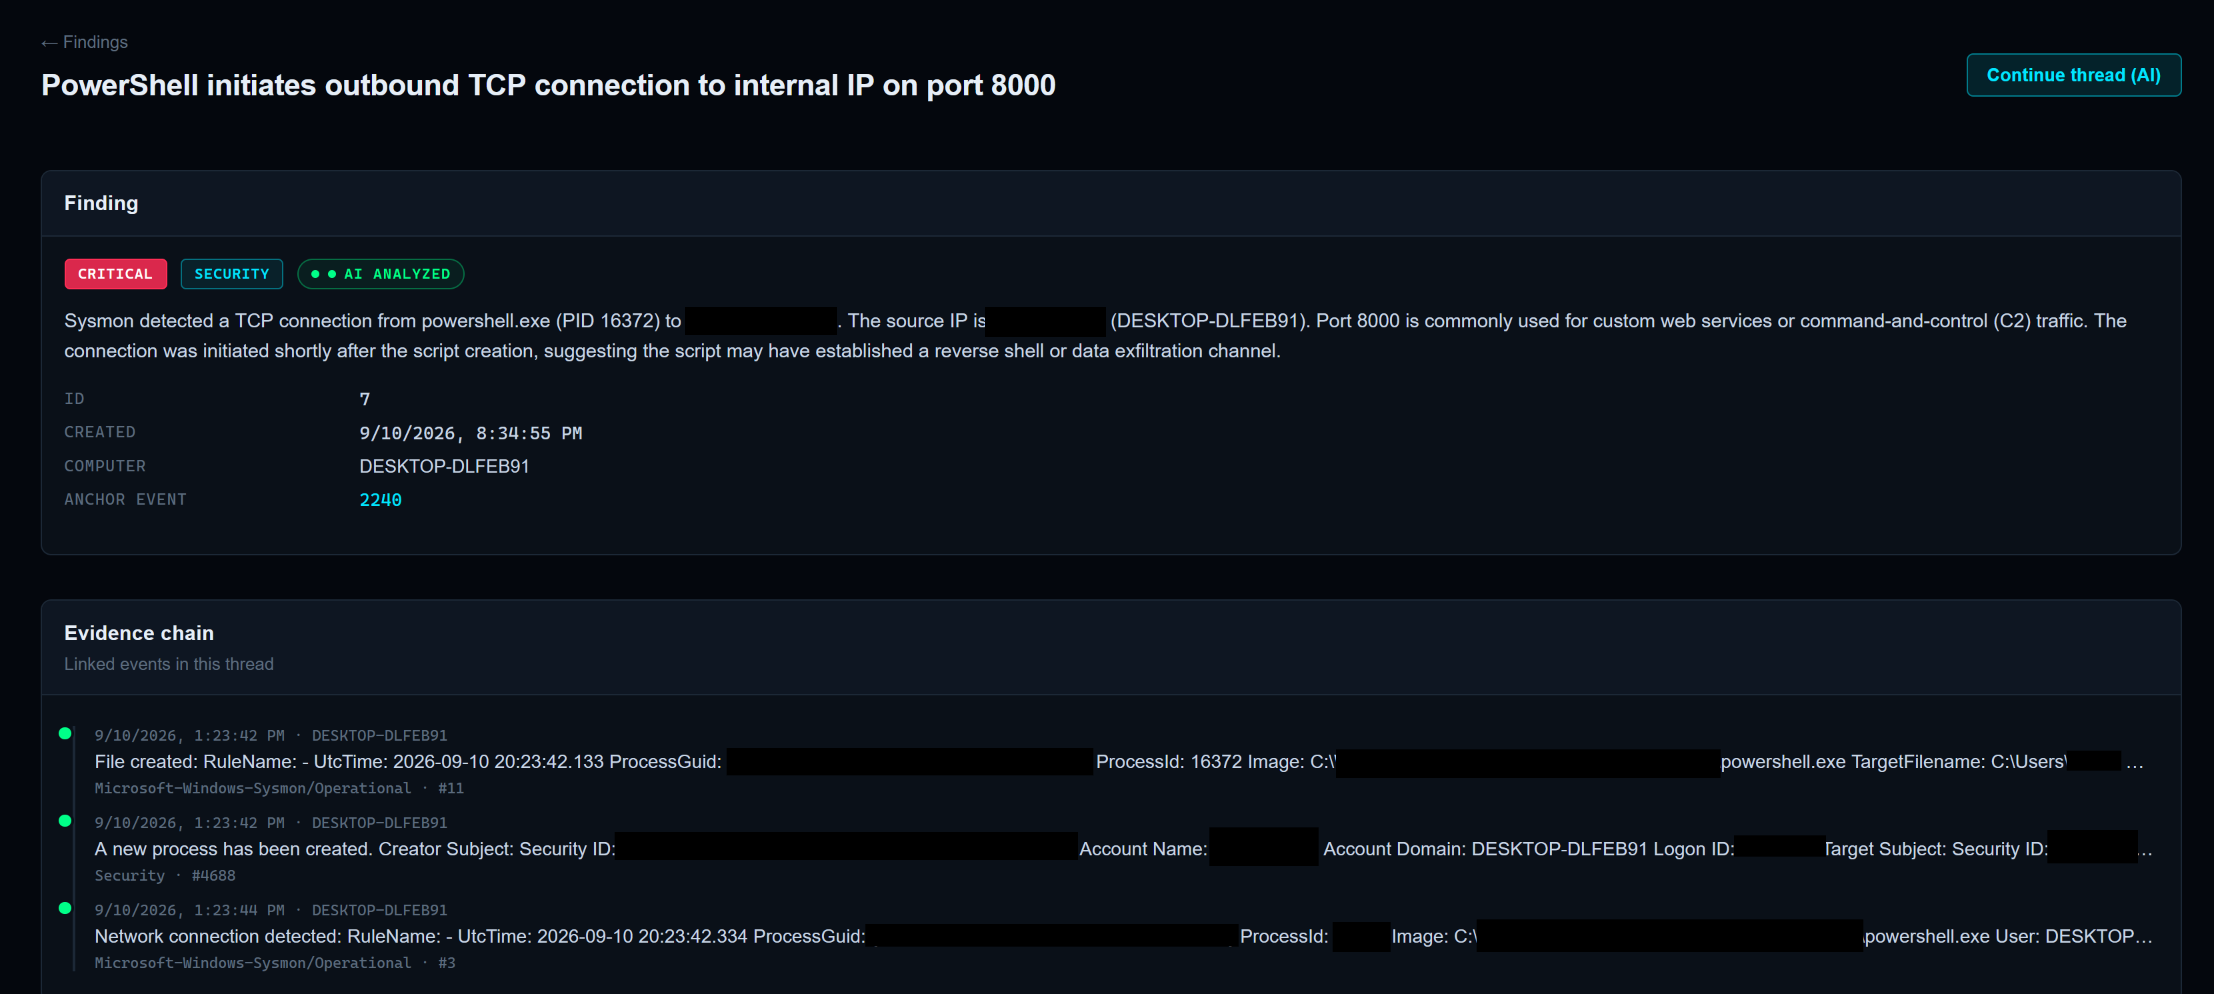This screenshot has width=2214, height=994.
Task: Click the SECURITY category badge
Action: pyautogui.click(x=232, y=274)
